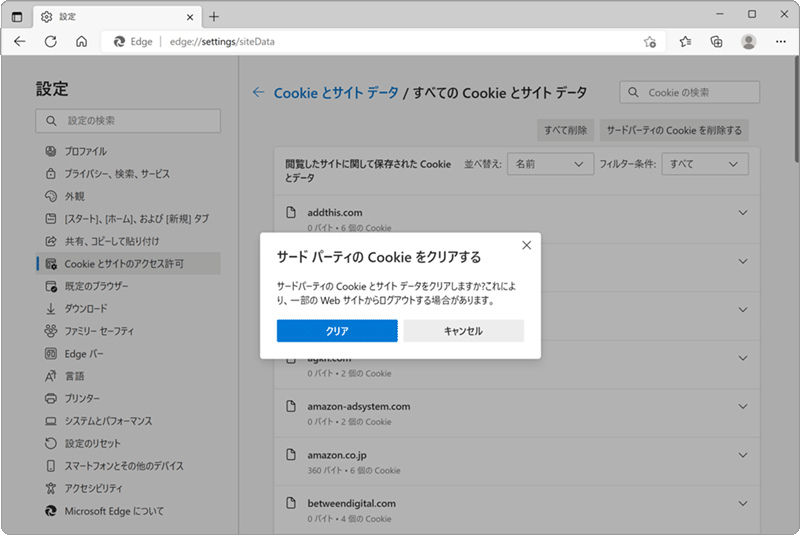This screenshot has width=800, height=536.
Task: Expand the betweendigital.com entry chevron
Action: (x=743, y=503)
